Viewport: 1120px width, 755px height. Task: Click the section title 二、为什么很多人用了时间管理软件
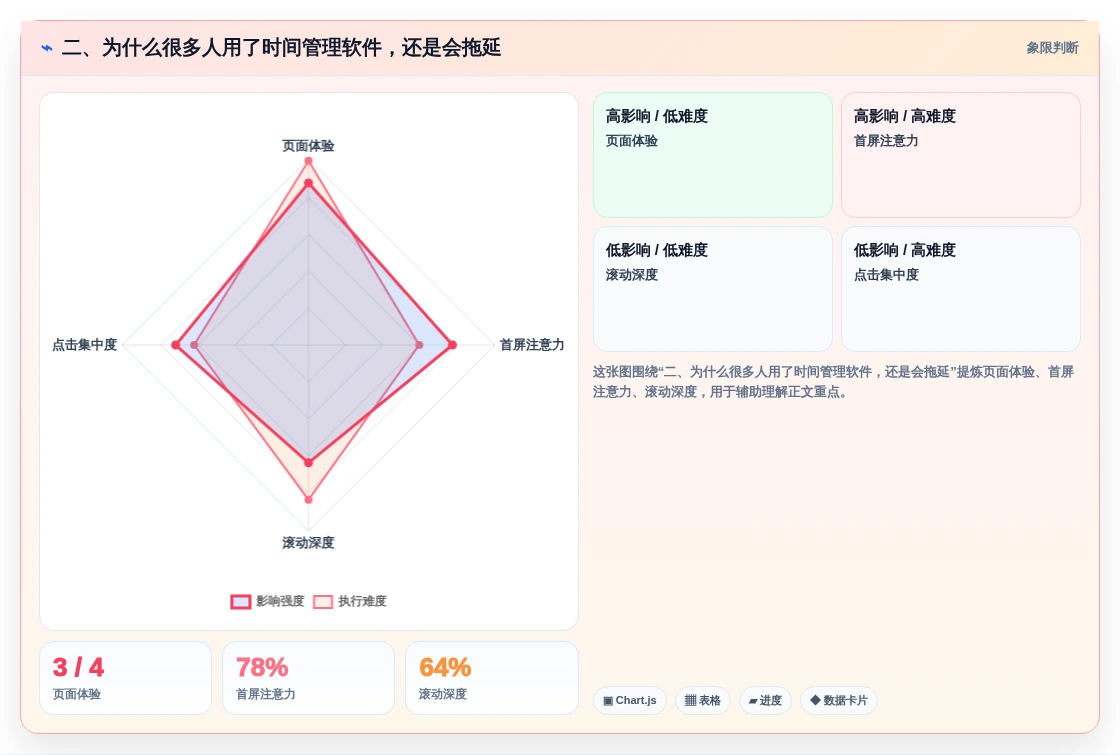pos(281,48)
